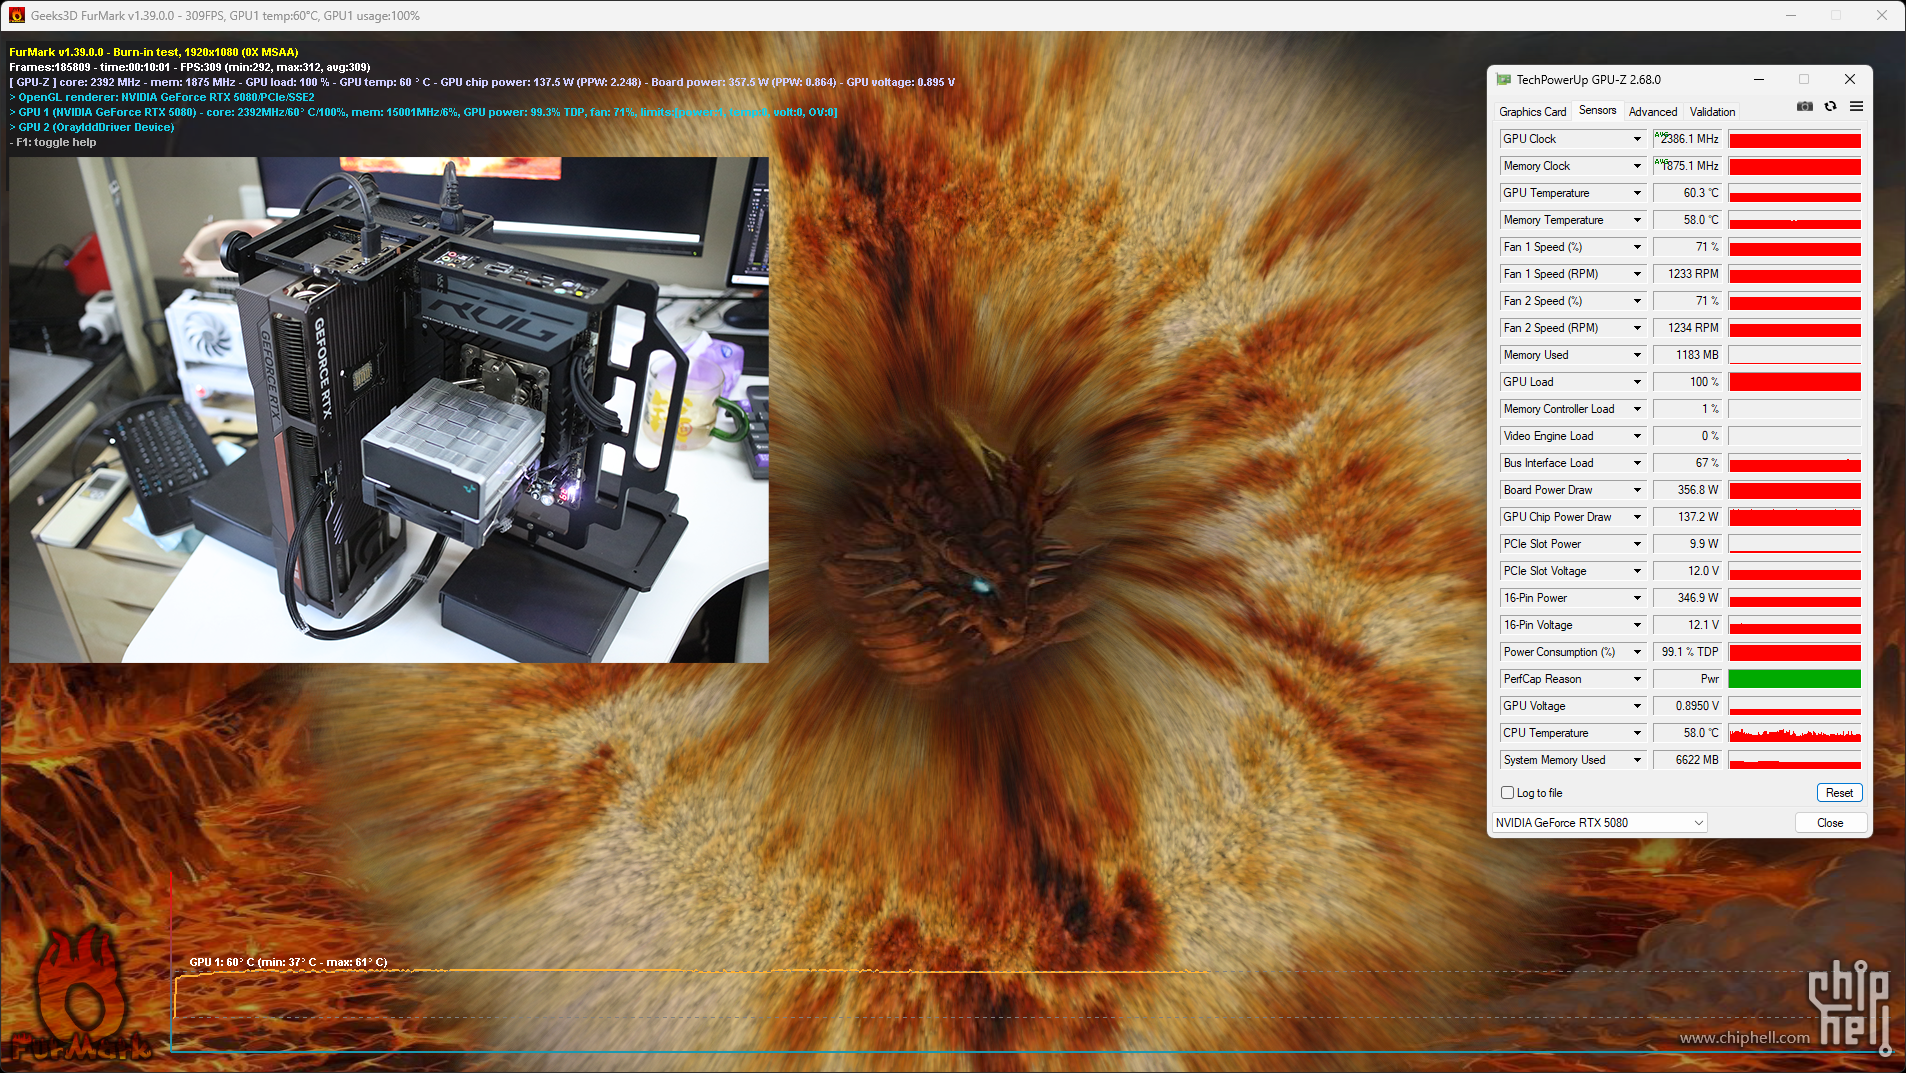Open the Video Engine Load dropdown
This screenshot has width=1906, height=1073.
(1637, 436)
